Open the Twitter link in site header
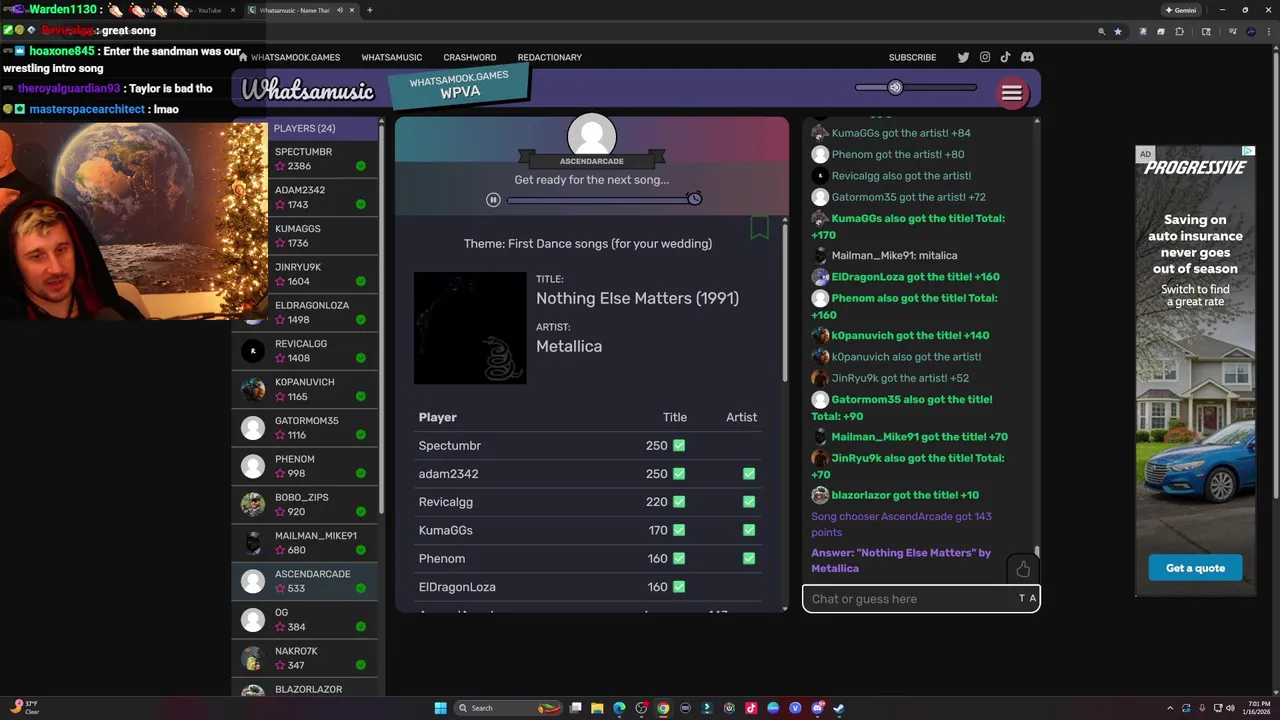This screenshot has width=1280, height=720. click(964, 57)
